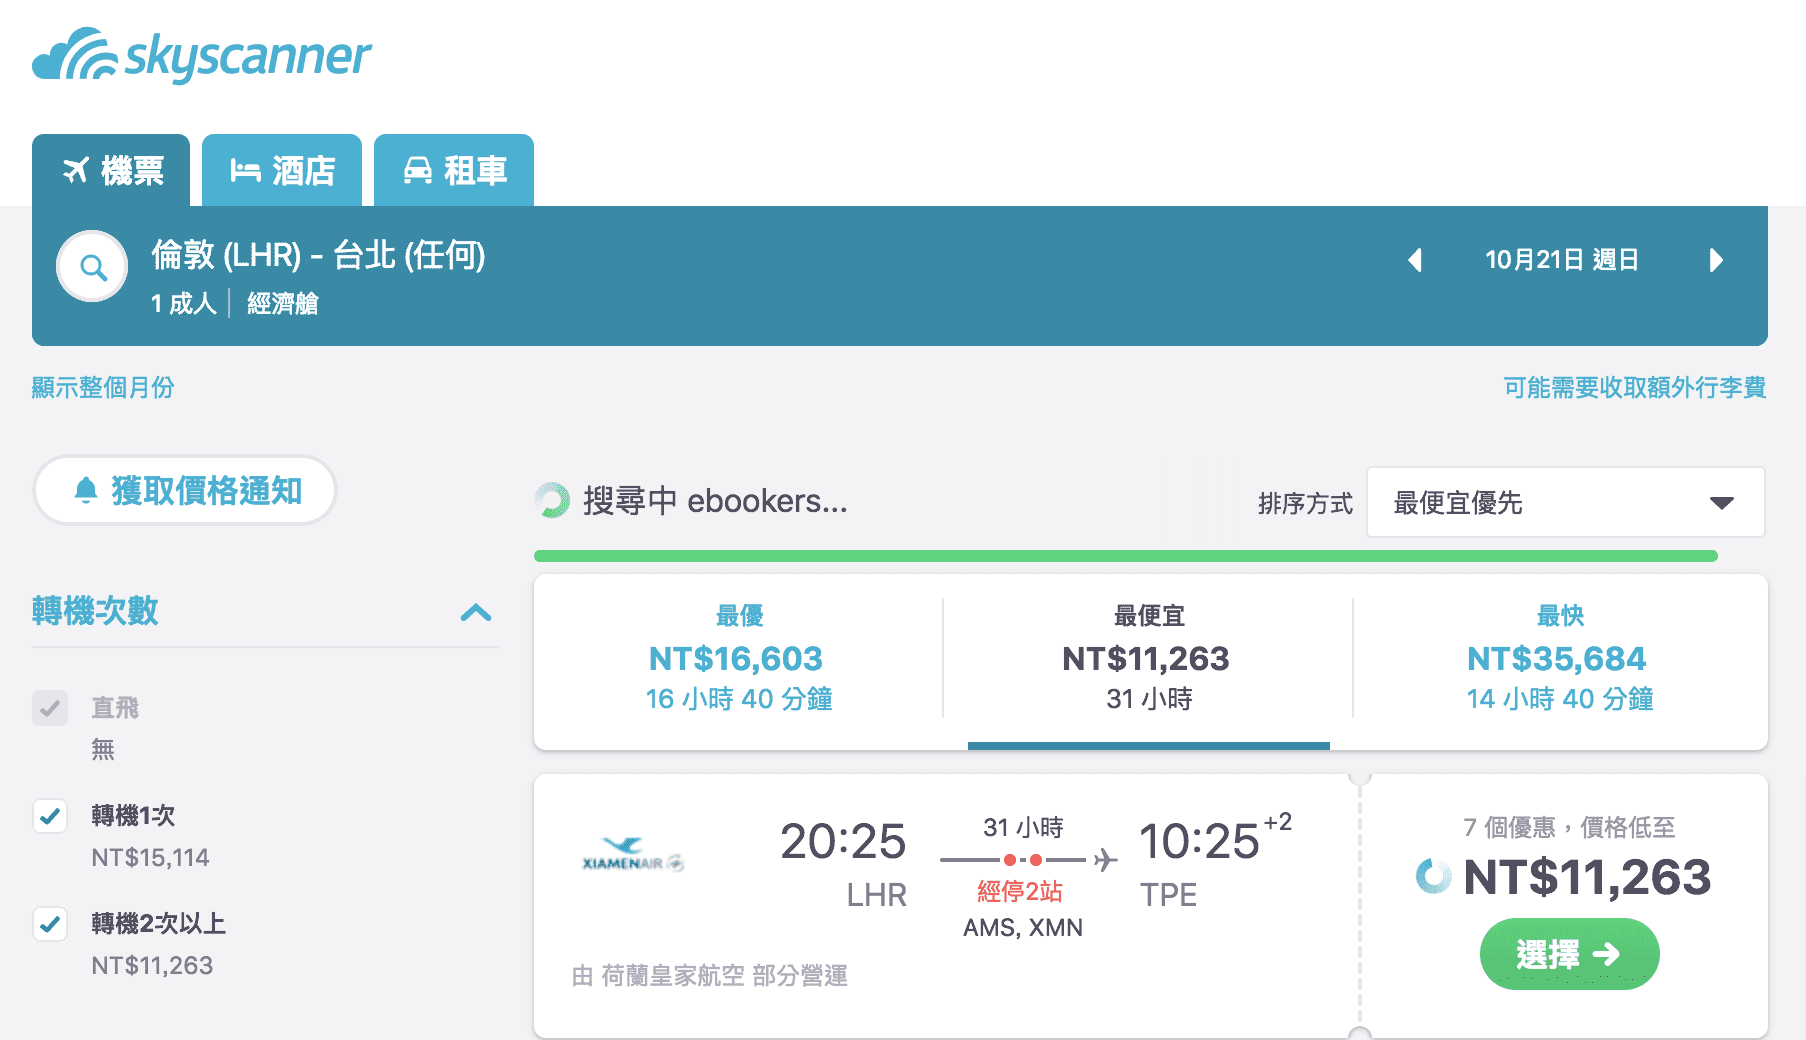
Task: Click the date 10月21日 週日
Action: pos(1562,260)
